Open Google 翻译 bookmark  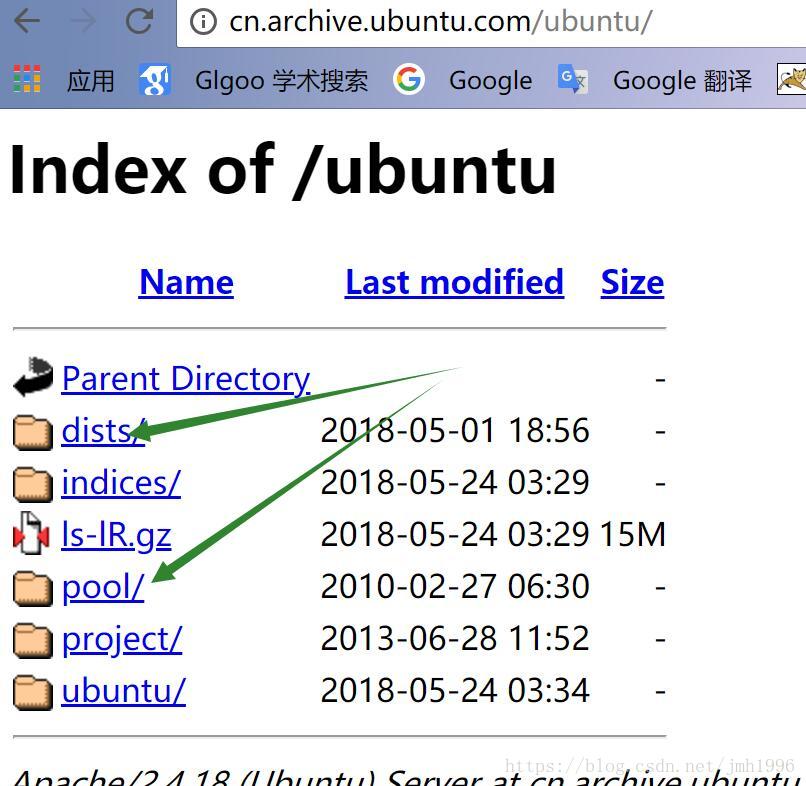tap(682, 81)
